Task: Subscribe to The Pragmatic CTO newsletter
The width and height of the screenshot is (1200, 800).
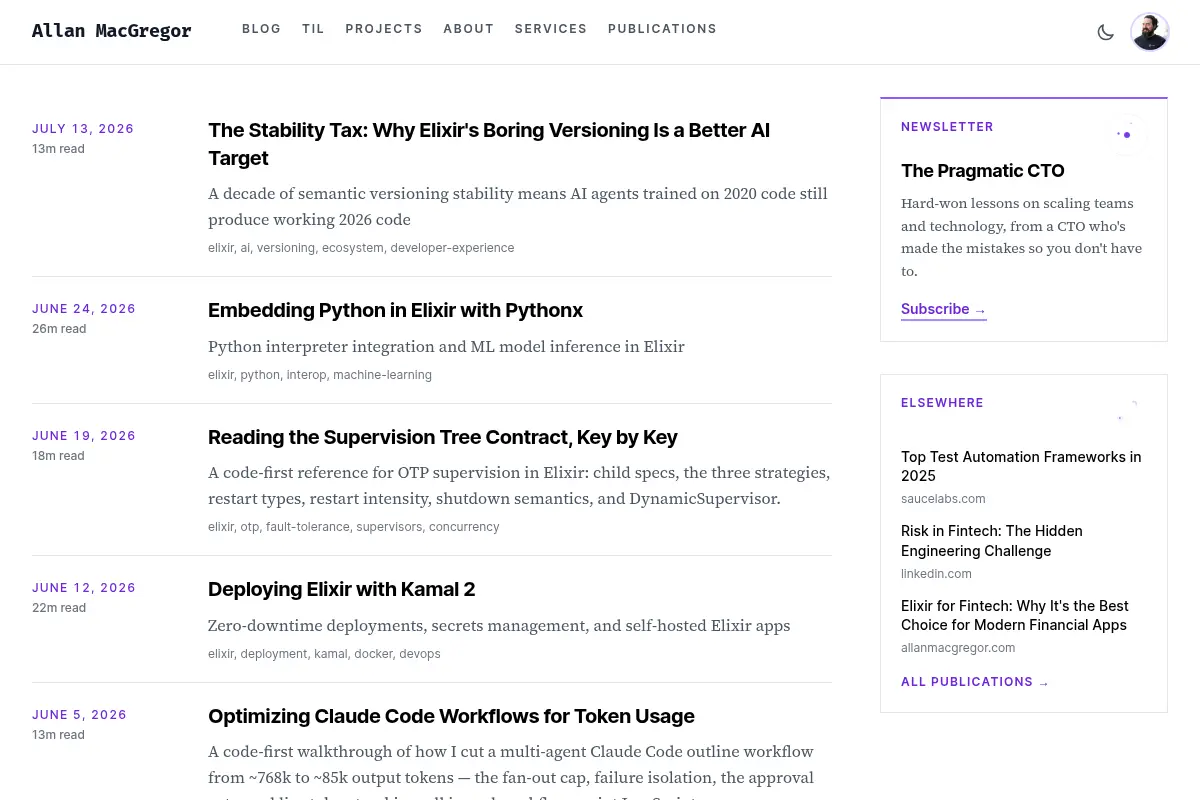Action: 944,310
